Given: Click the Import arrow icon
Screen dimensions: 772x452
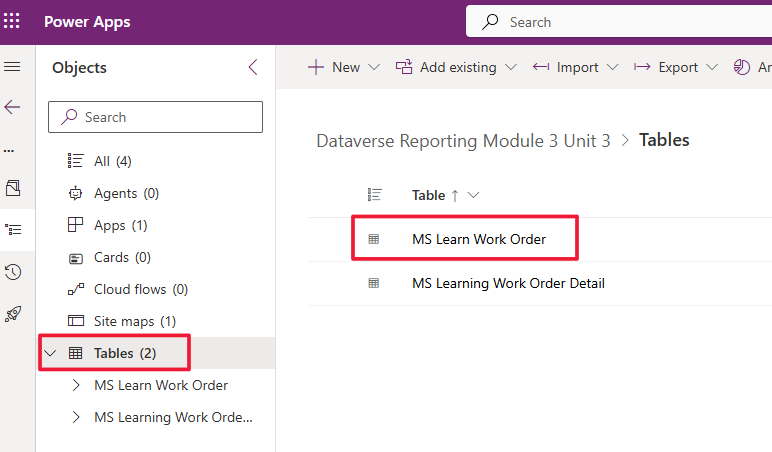Looking at the screenshot, I should pyautogui.click(x=541, y=66).
